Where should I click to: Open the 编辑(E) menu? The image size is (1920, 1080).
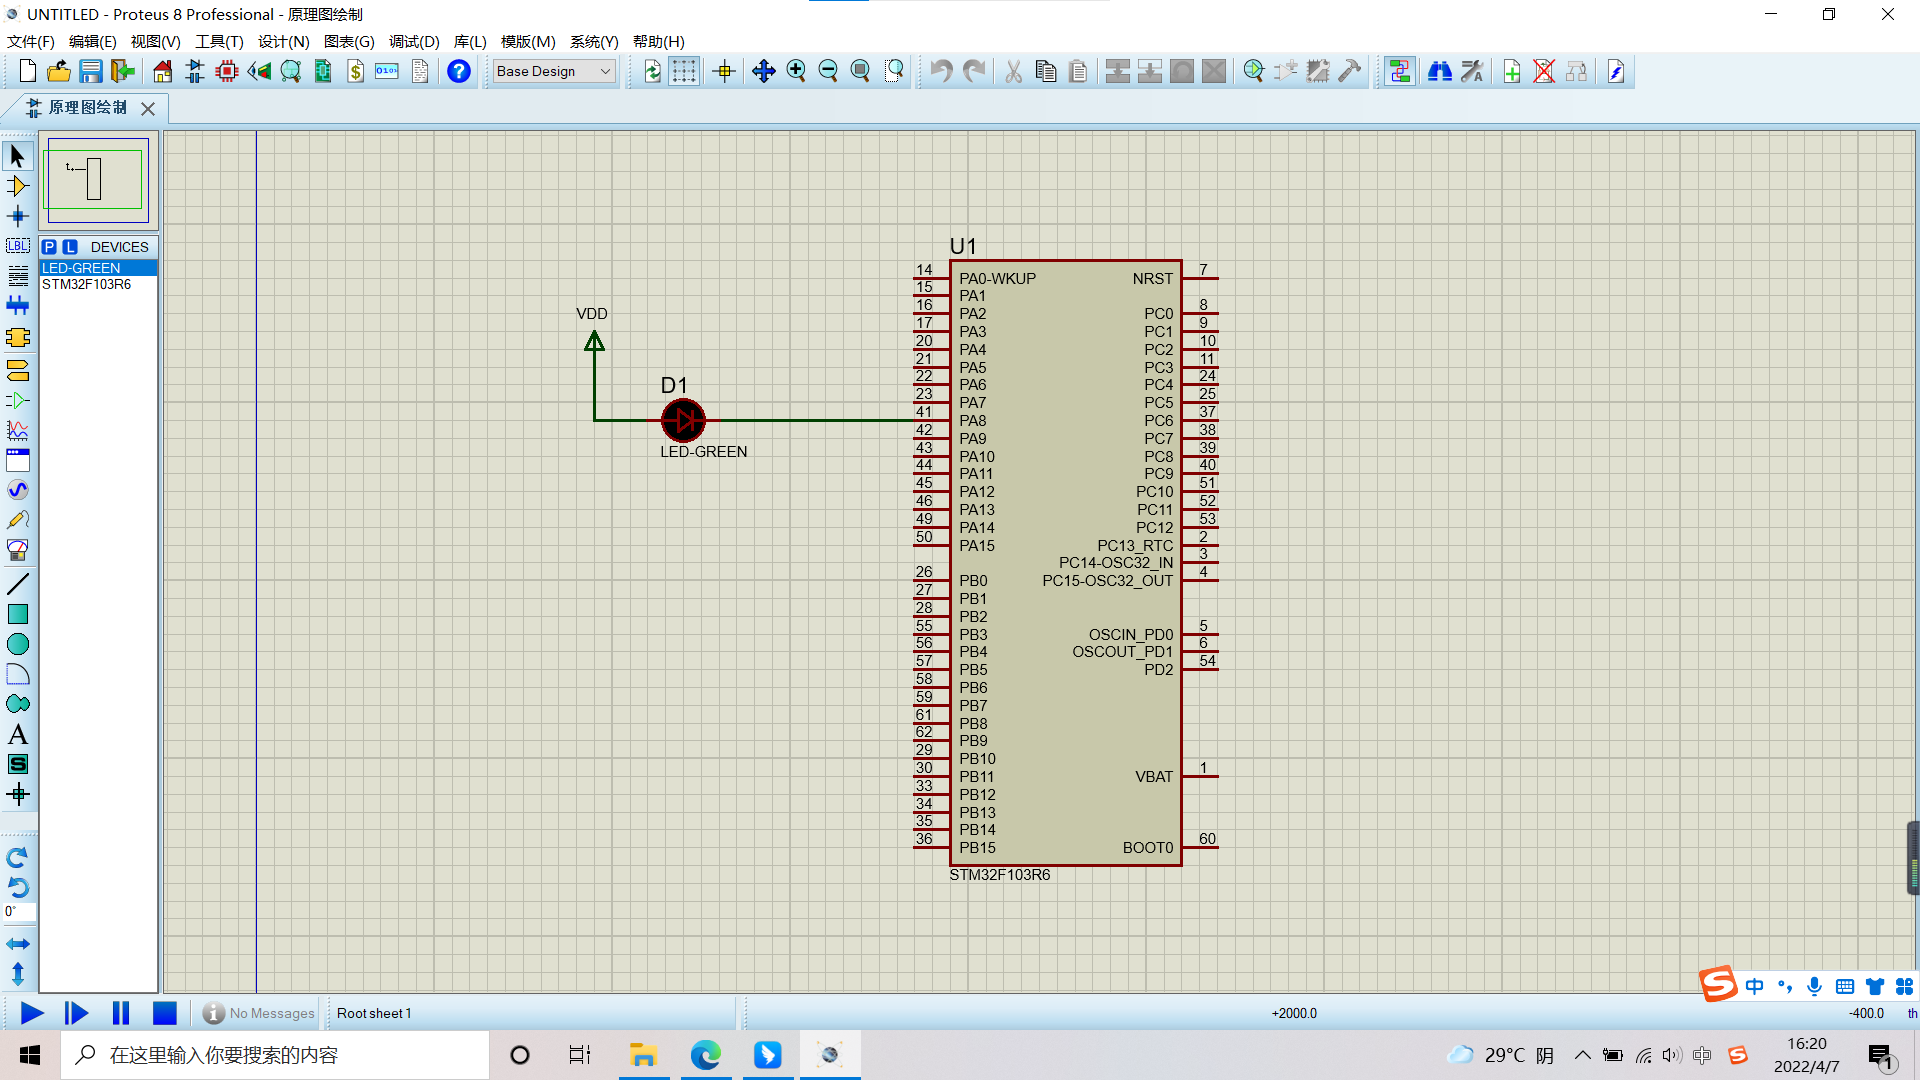tap(93, 41)
